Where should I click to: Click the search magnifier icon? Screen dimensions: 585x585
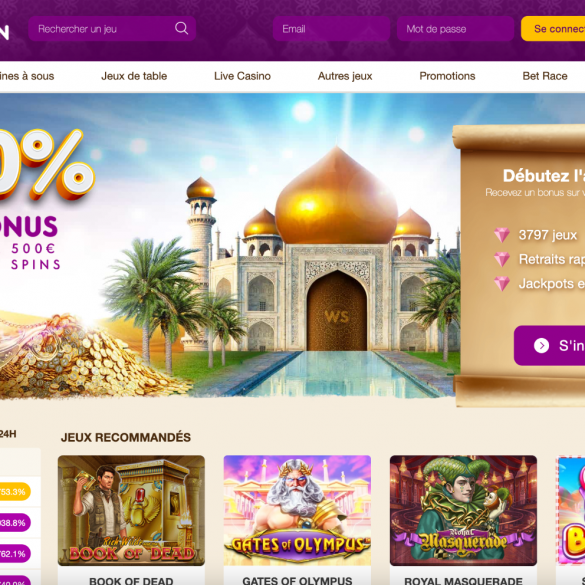pyautogui.click(x=181, y=28)
